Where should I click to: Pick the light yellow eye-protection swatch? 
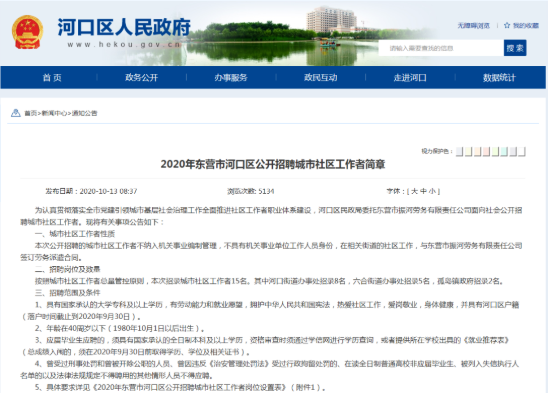coord(469,151)
